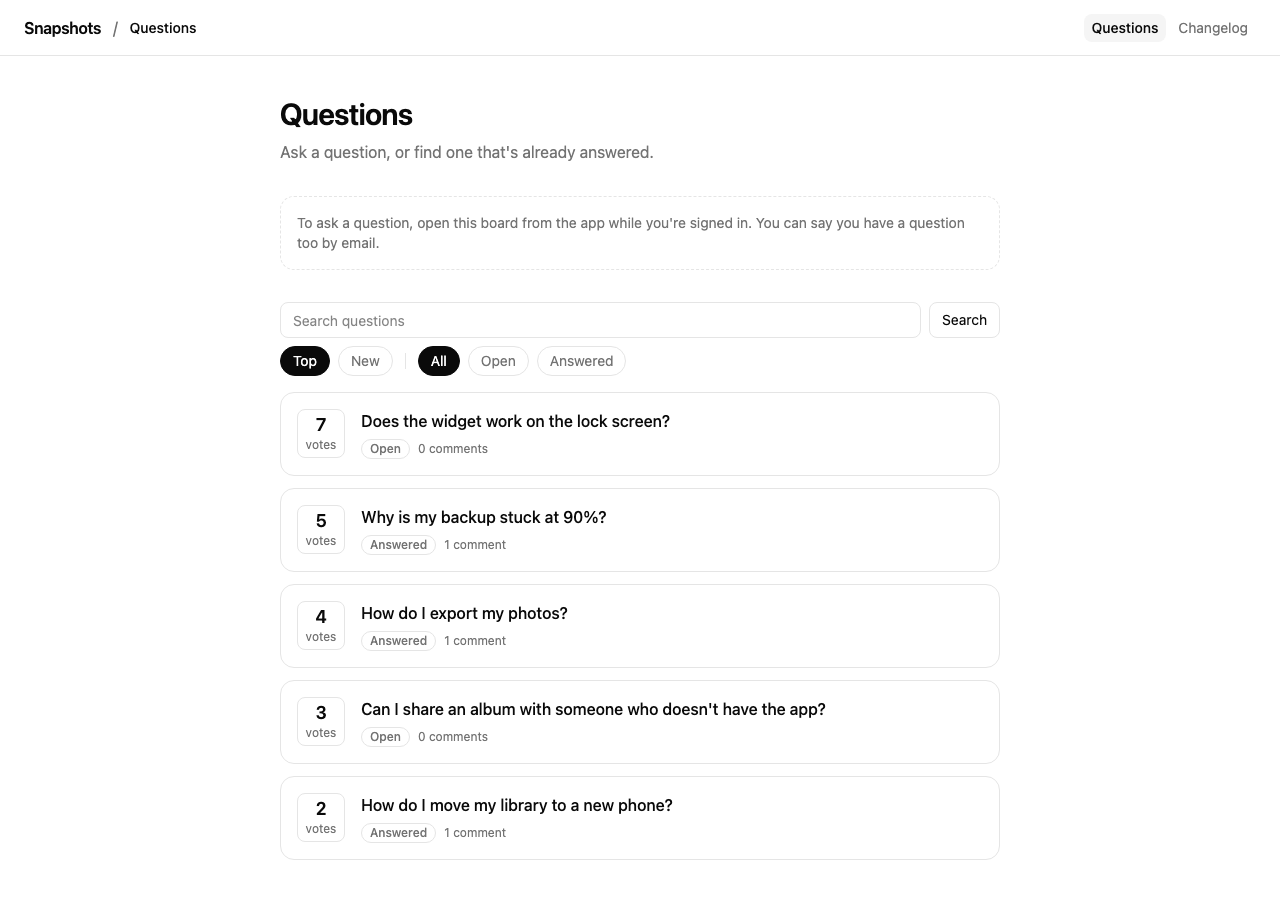Image resolution: width=1280 pixels, height=900 pixels.
Task: Open "How do I move my library to a new phone?"
Action: pos(516,805)
